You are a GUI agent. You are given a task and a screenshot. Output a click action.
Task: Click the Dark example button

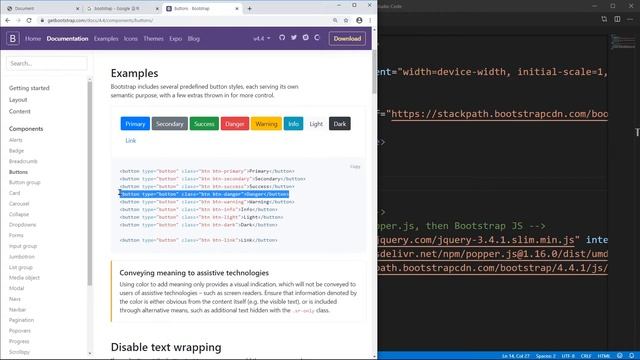(x=340, y=124)
